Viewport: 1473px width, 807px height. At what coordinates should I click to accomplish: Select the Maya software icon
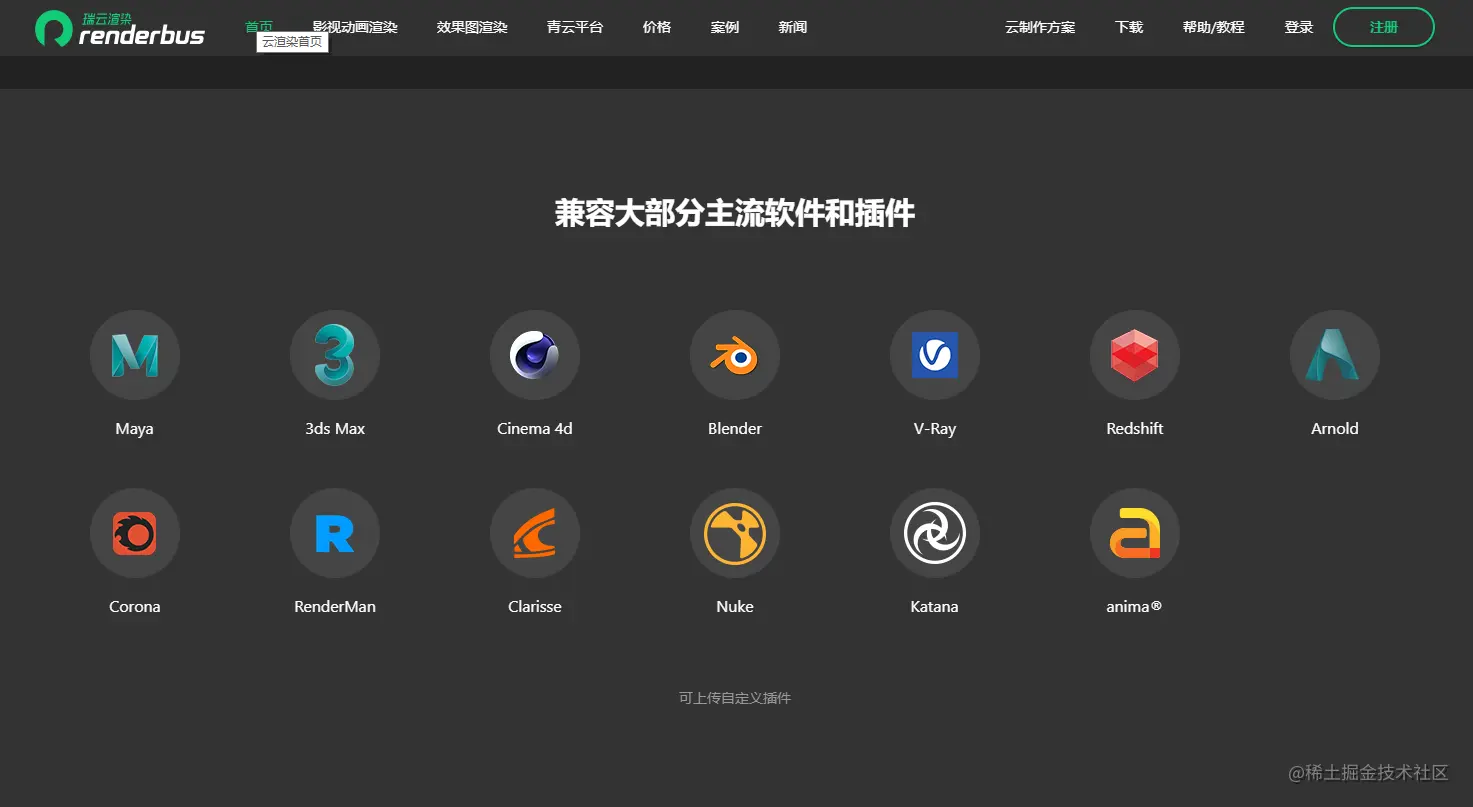tap(135, 354)
